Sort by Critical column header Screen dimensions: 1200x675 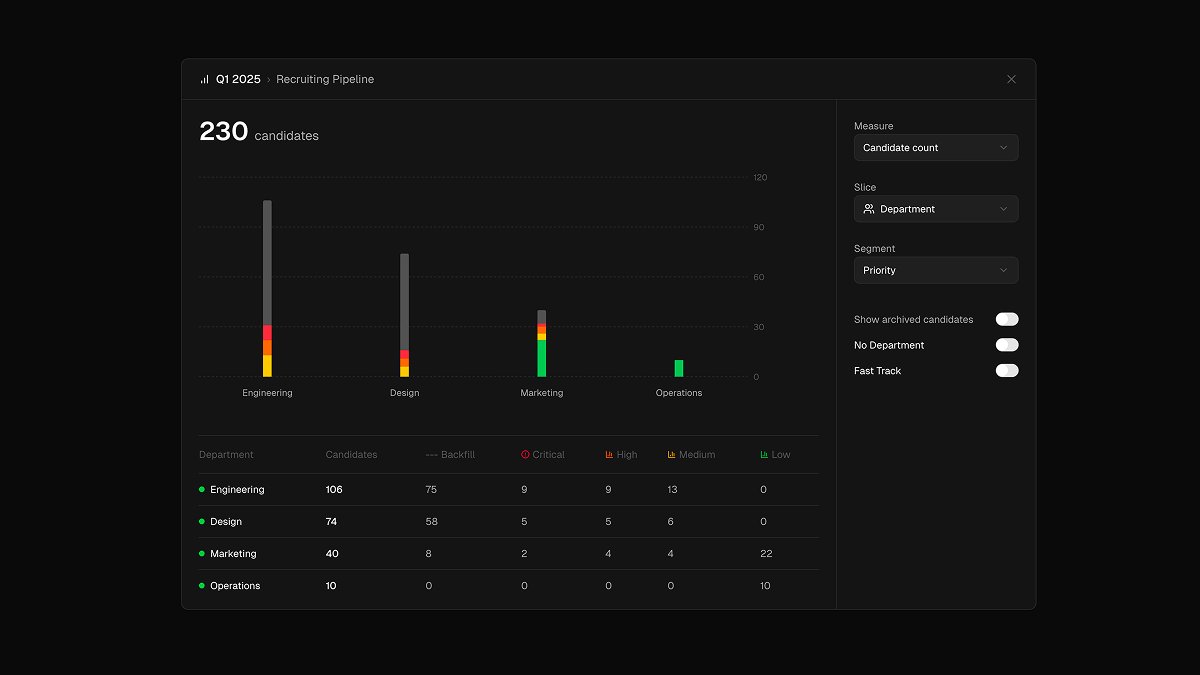(x=542, y=454)
